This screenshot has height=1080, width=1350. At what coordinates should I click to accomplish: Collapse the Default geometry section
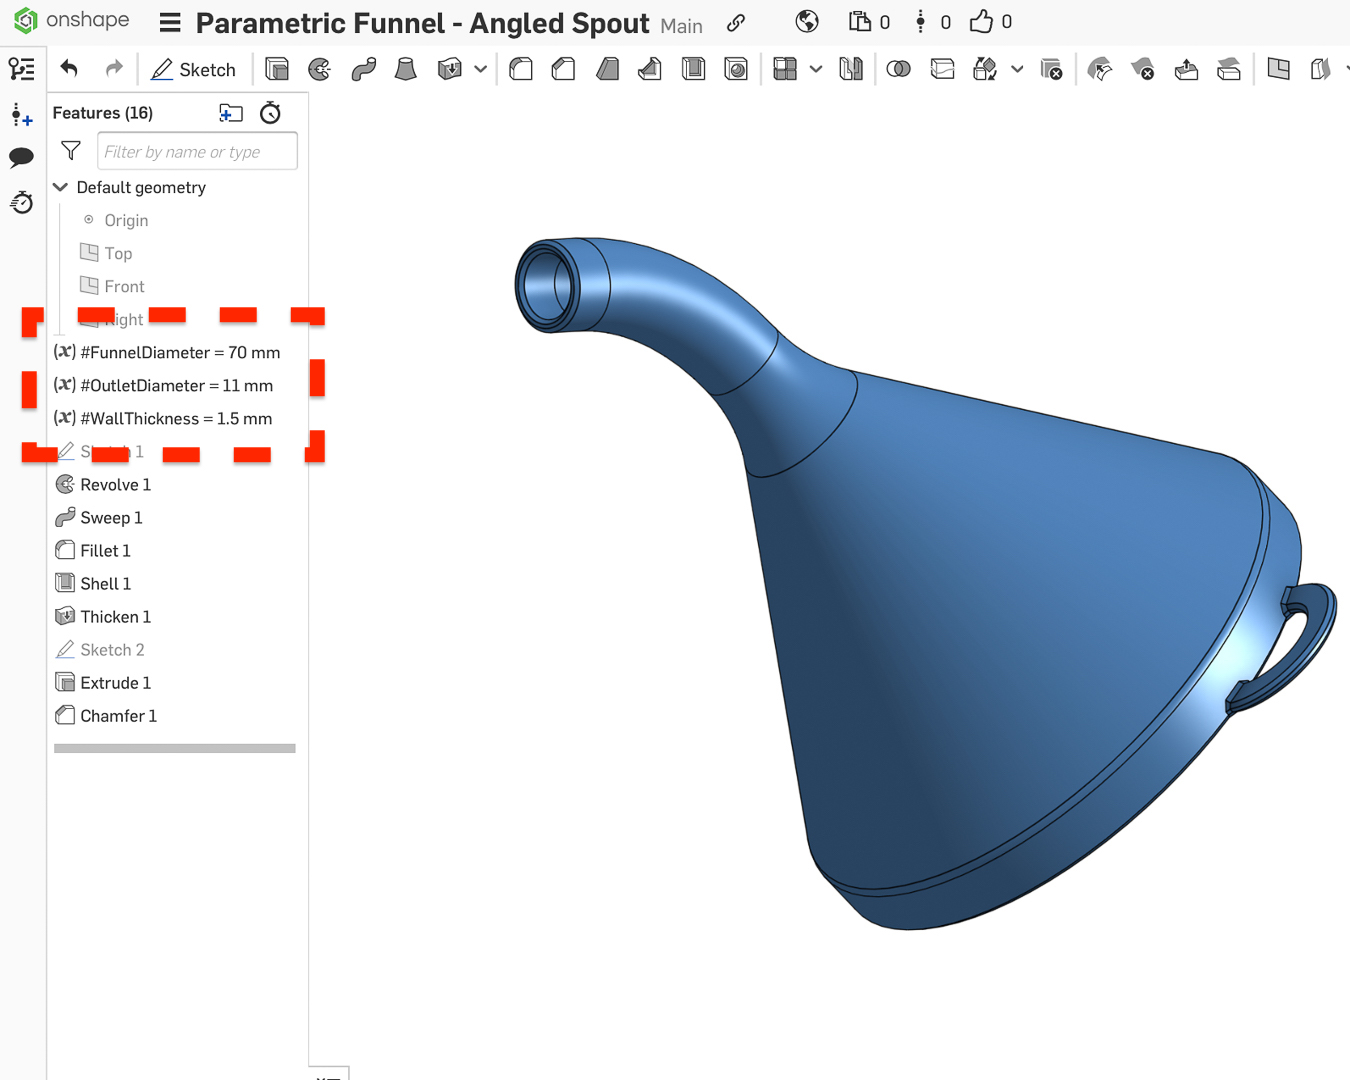click(x=60, y=187)
